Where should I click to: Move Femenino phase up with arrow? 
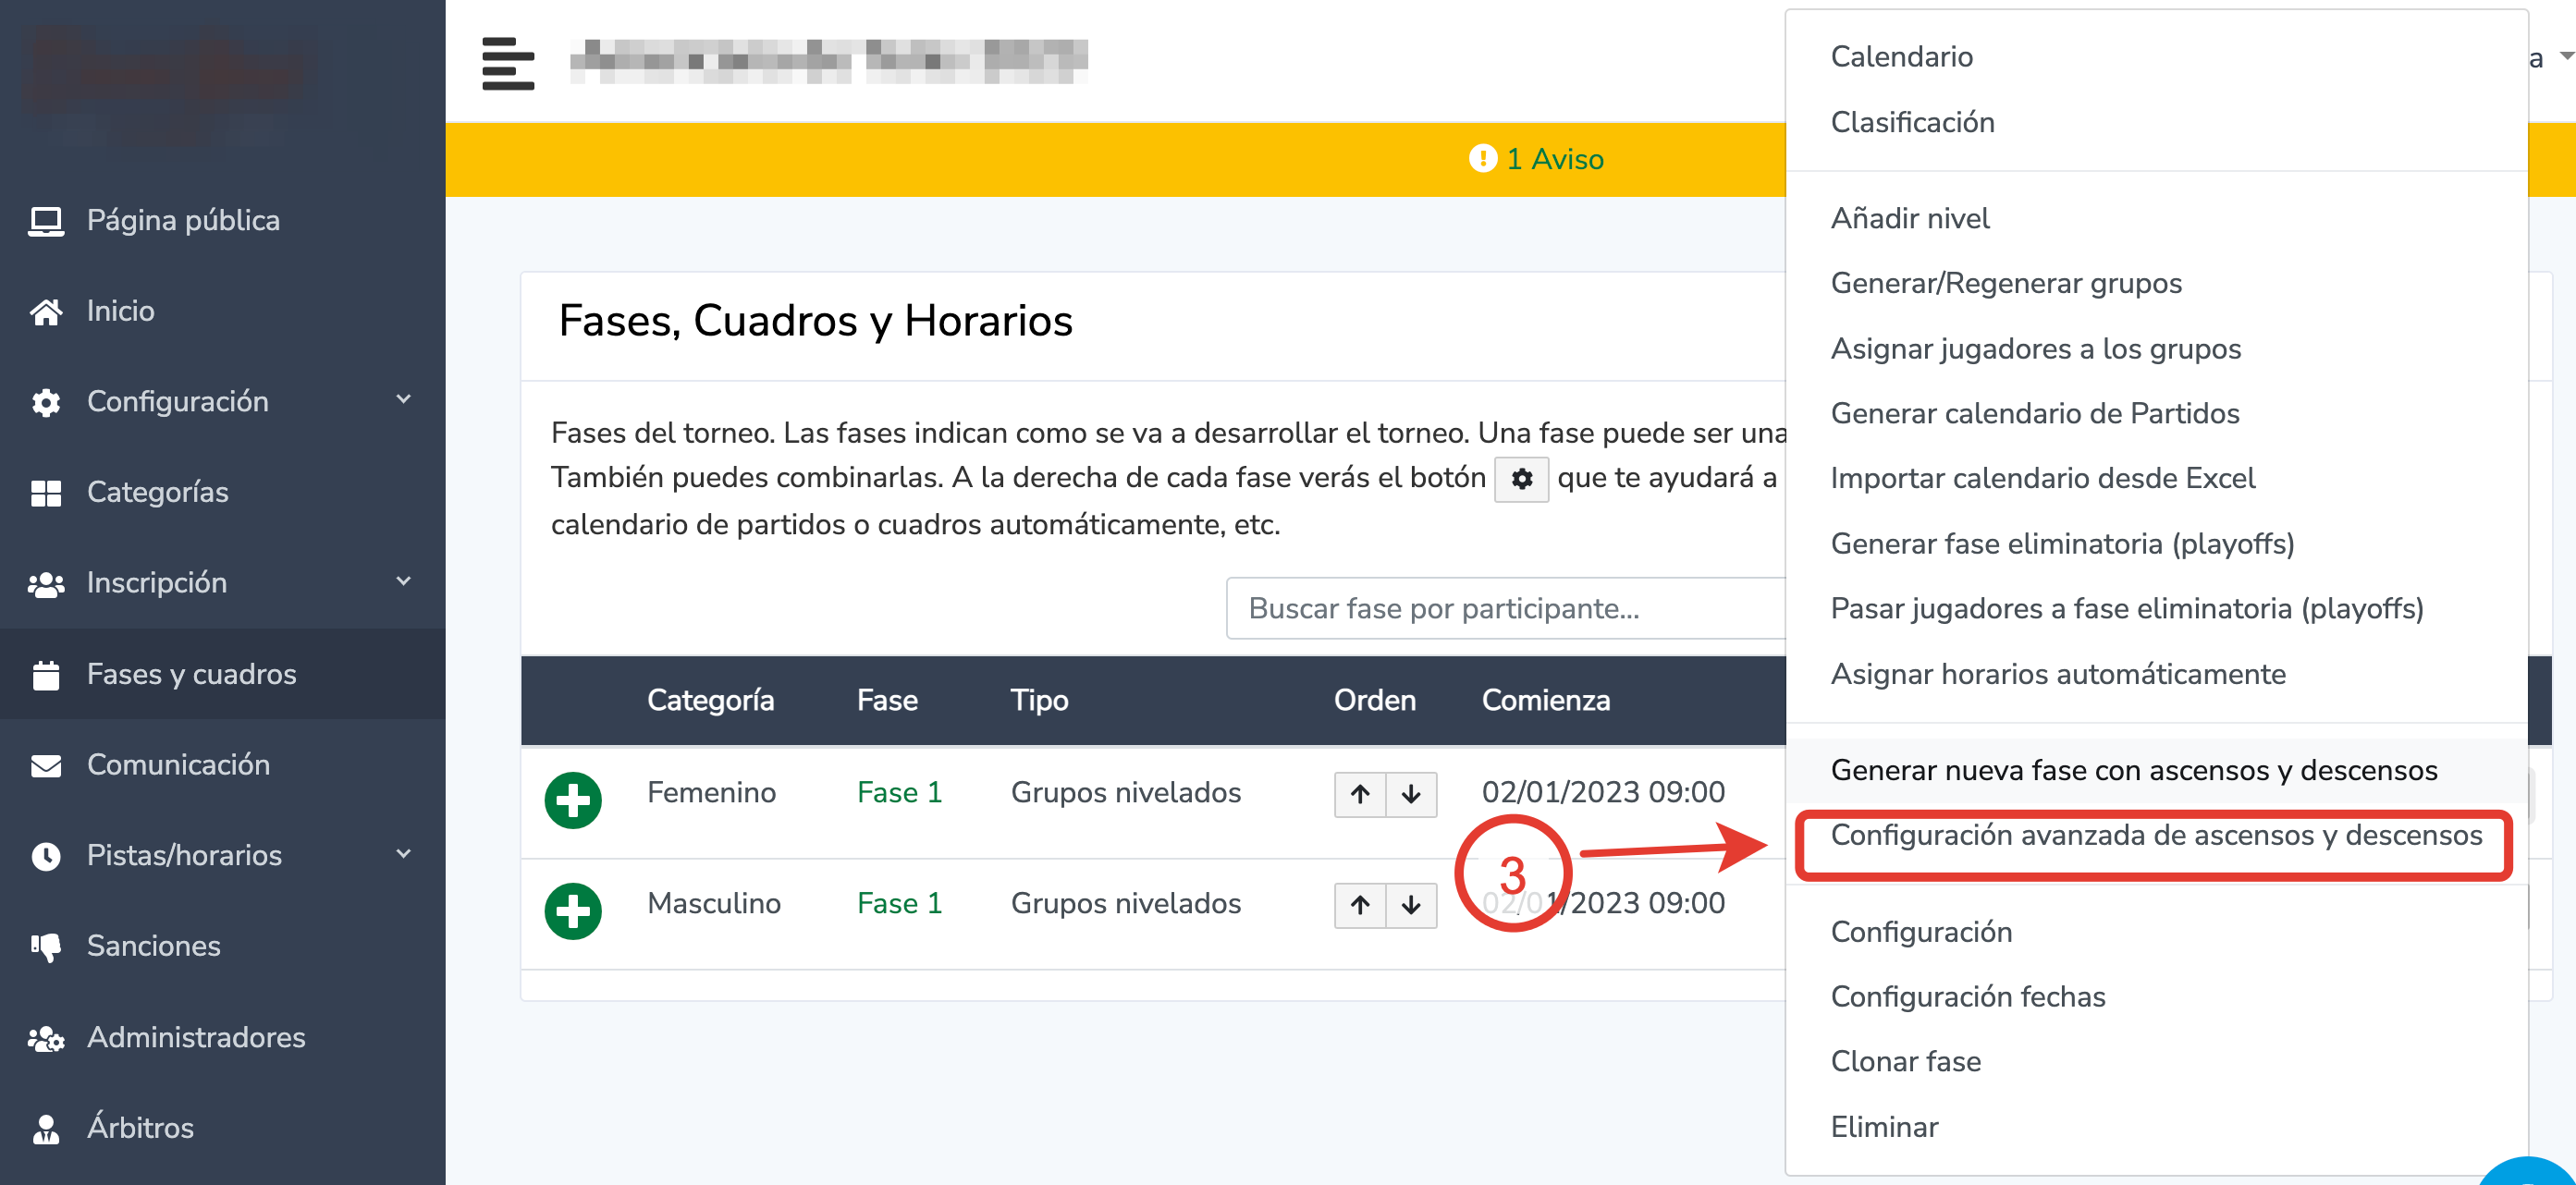point(1360,794)
